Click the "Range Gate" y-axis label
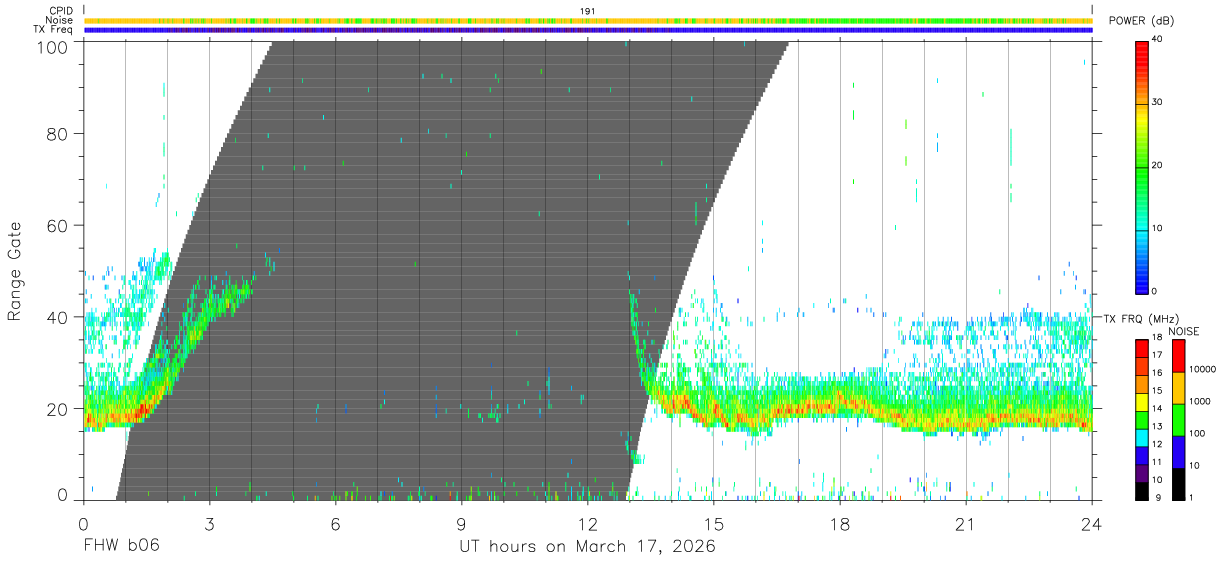 pos(15,271)
